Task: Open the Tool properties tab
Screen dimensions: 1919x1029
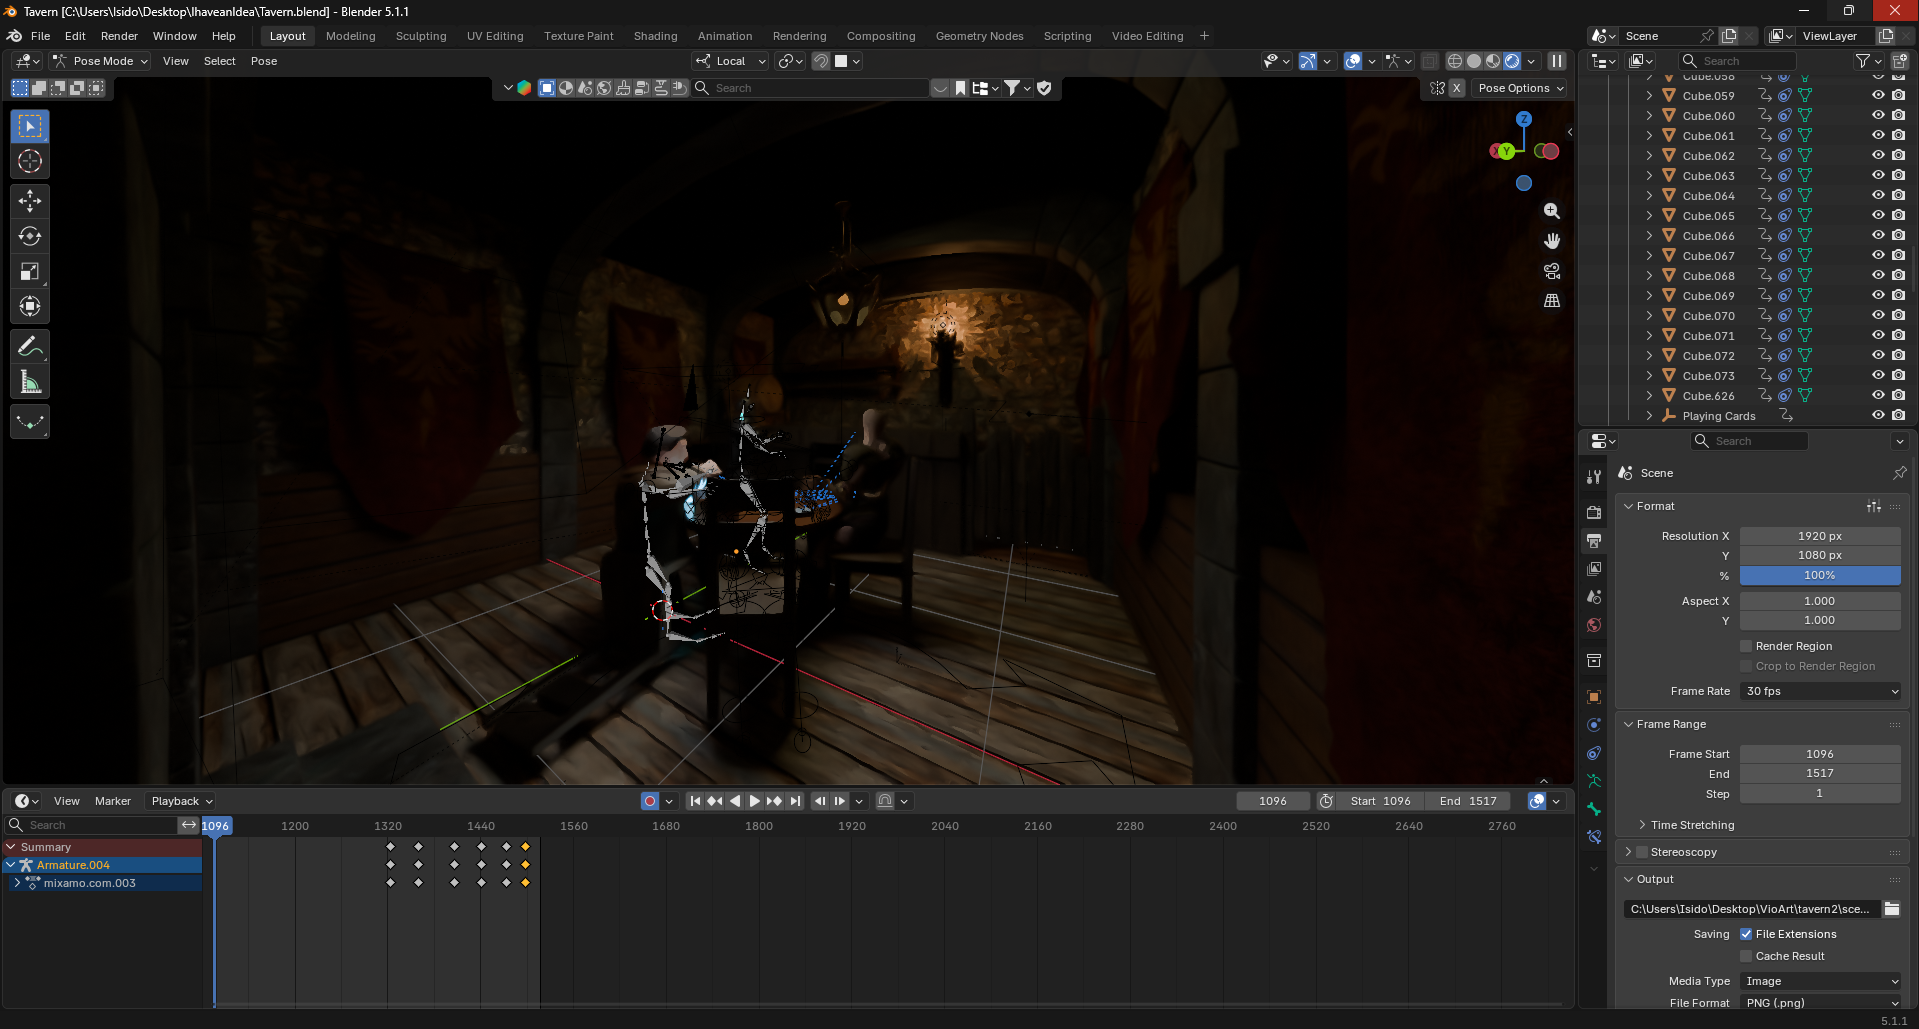Action: click(x=1594, y=477)
